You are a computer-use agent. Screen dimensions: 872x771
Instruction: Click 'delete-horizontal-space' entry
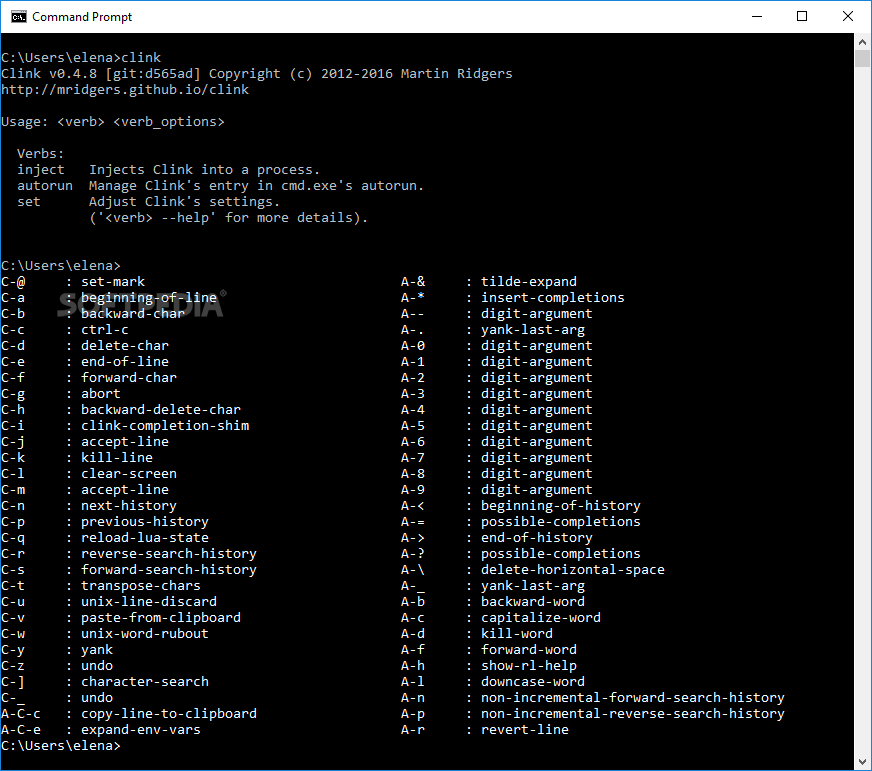(x=573, y=570)
